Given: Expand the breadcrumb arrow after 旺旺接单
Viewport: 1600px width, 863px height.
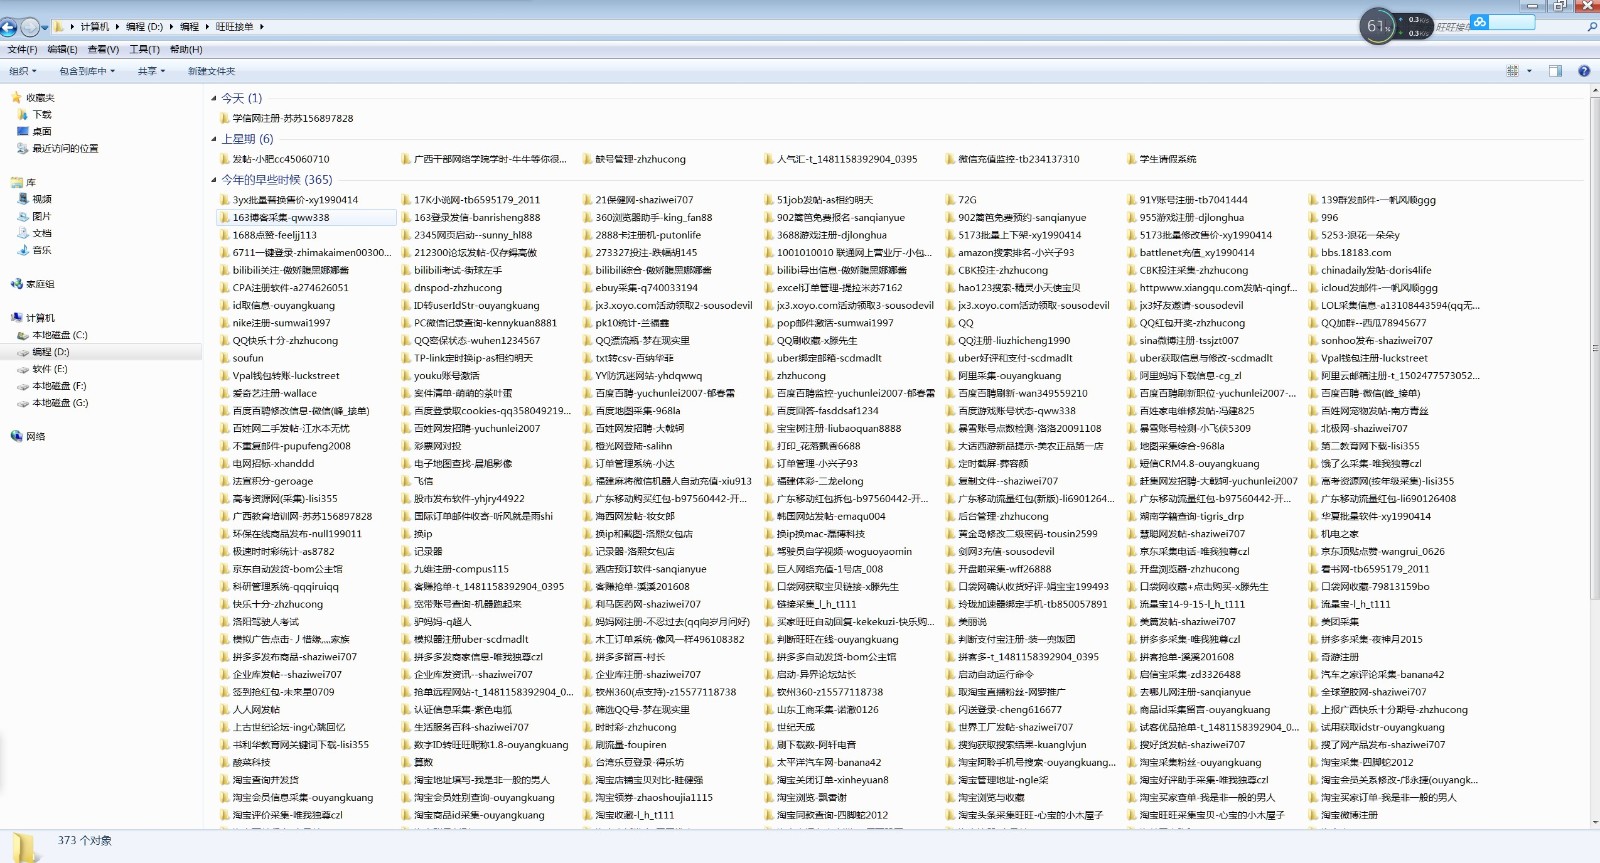Looking at the screenshot, I should [261, 27].
